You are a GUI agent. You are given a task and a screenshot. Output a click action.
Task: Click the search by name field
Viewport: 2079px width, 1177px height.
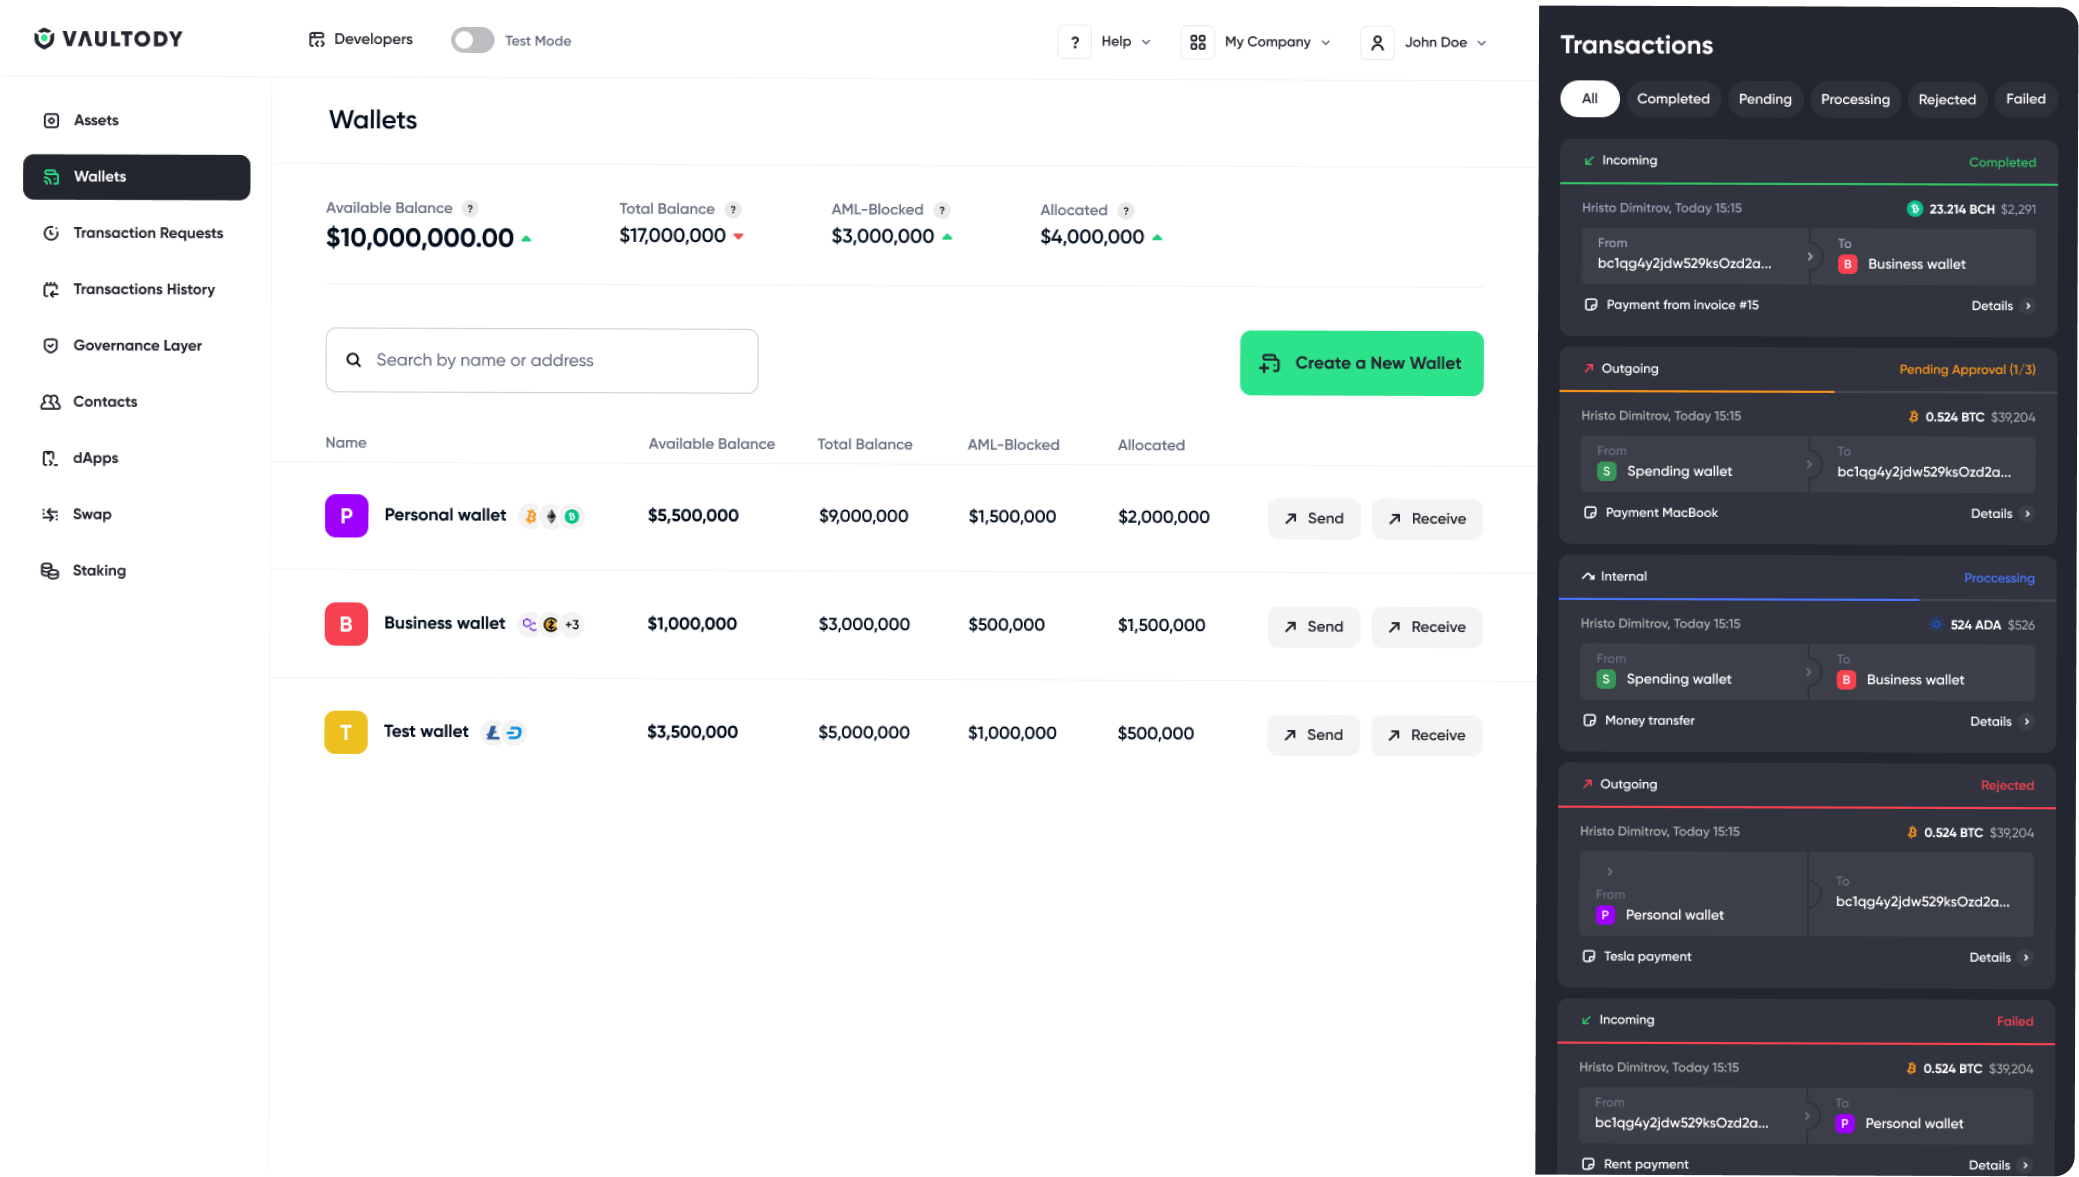point(541,361)
